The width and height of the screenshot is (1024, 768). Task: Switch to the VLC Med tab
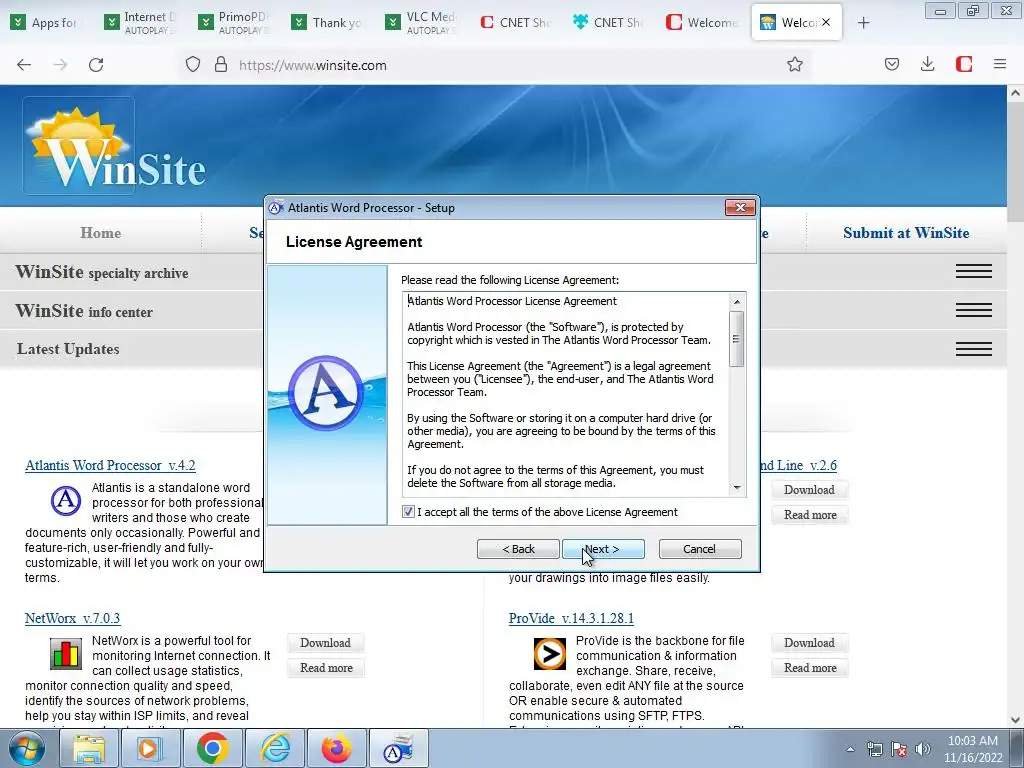pyautogui.click(x=422, y=23)
